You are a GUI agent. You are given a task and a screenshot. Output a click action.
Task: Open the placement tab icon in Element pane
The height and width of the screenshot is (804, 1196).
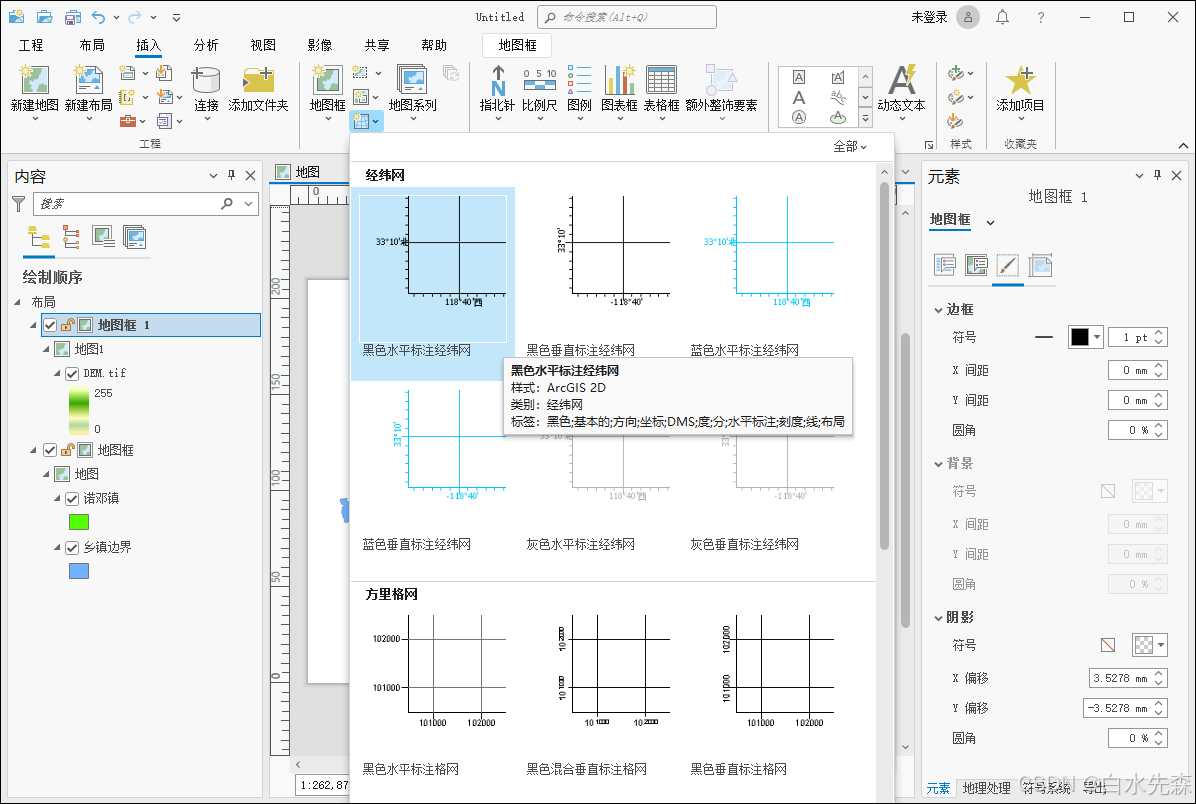pos(1040,265)
